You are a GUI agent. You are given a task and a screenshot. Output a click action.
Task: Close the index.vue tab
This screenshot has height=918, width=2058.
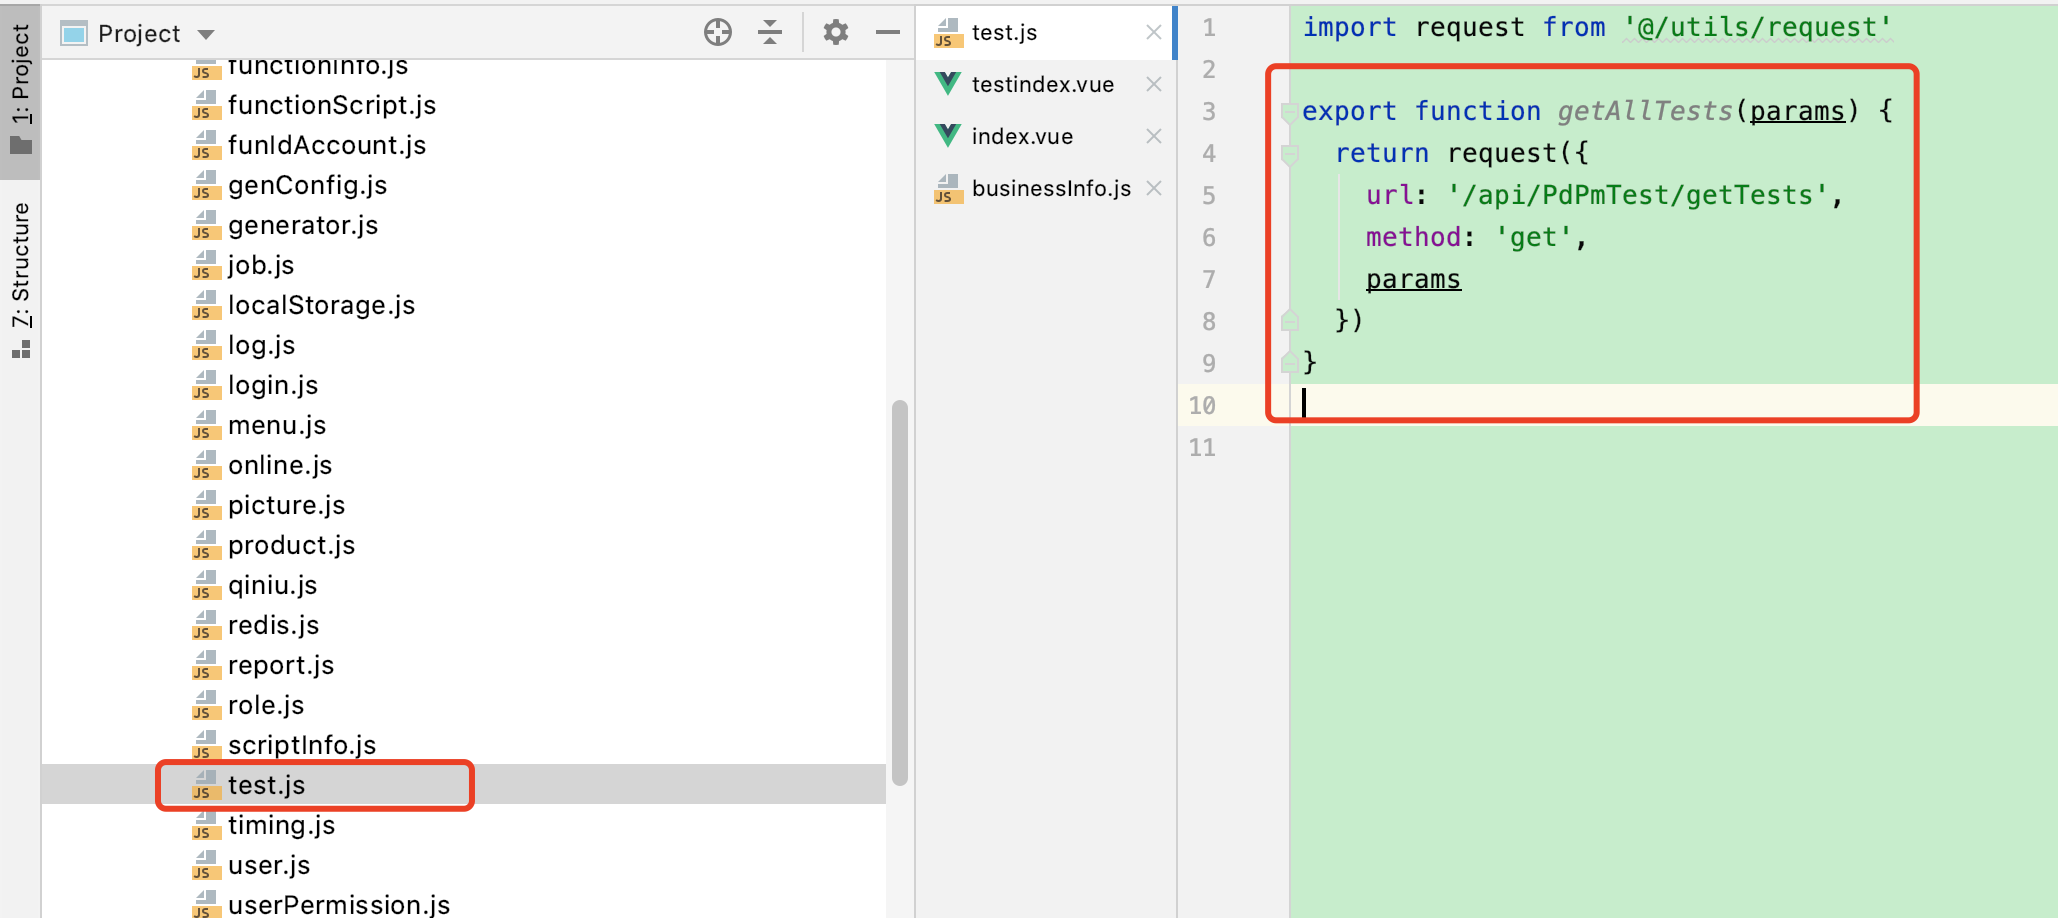point(1154,136)
